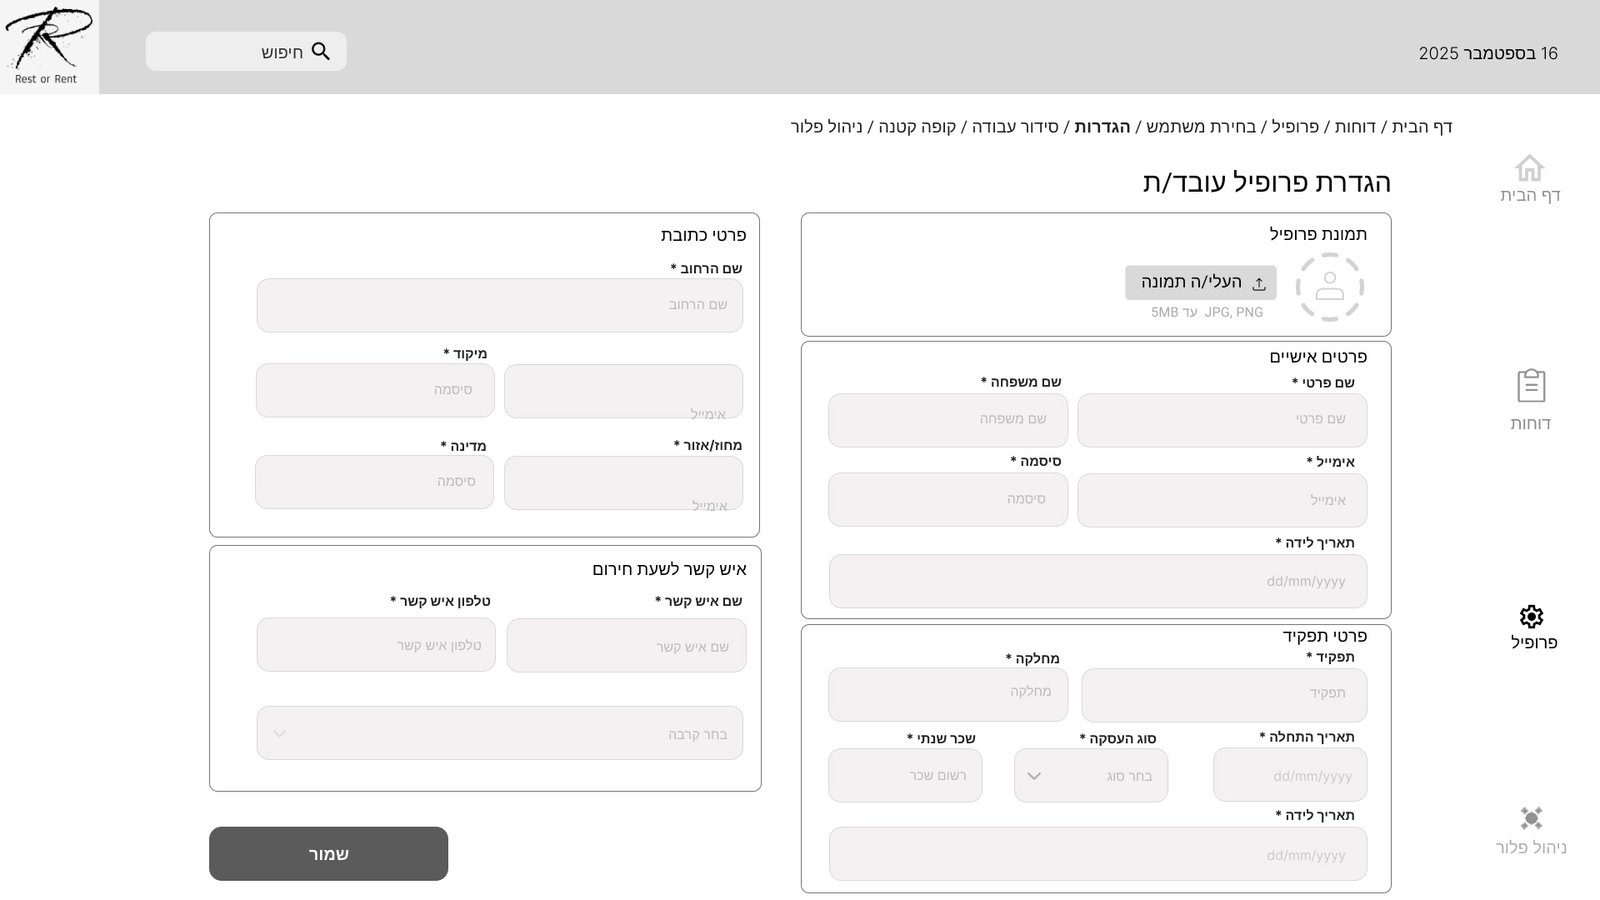Open the floor management sidebar icon

pyautogui.click(x=1530, y=818)
